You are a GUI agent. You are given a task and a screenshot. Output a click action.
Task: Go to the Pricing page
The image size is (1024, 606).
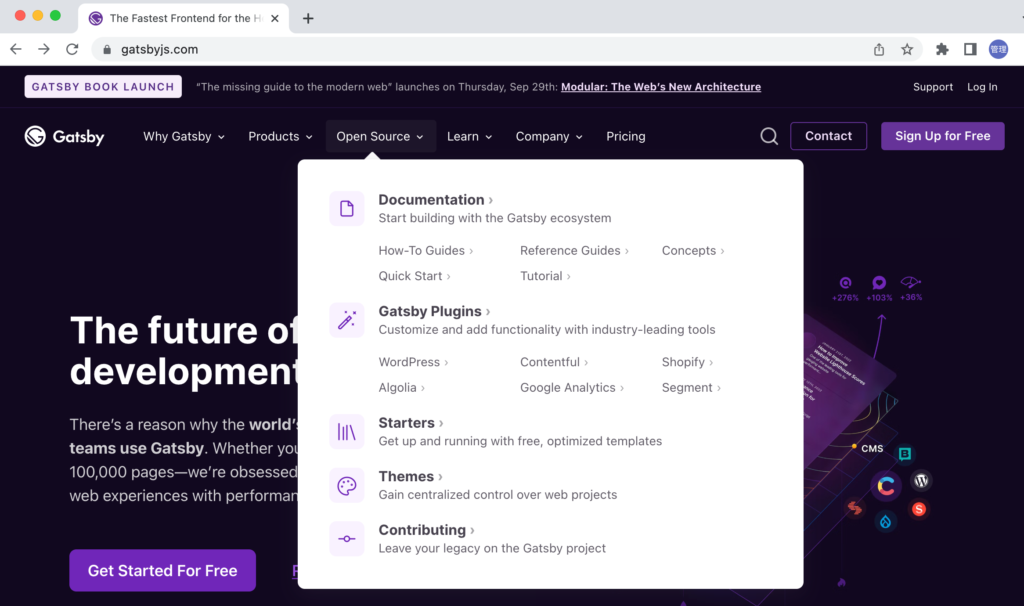(626, 137)
